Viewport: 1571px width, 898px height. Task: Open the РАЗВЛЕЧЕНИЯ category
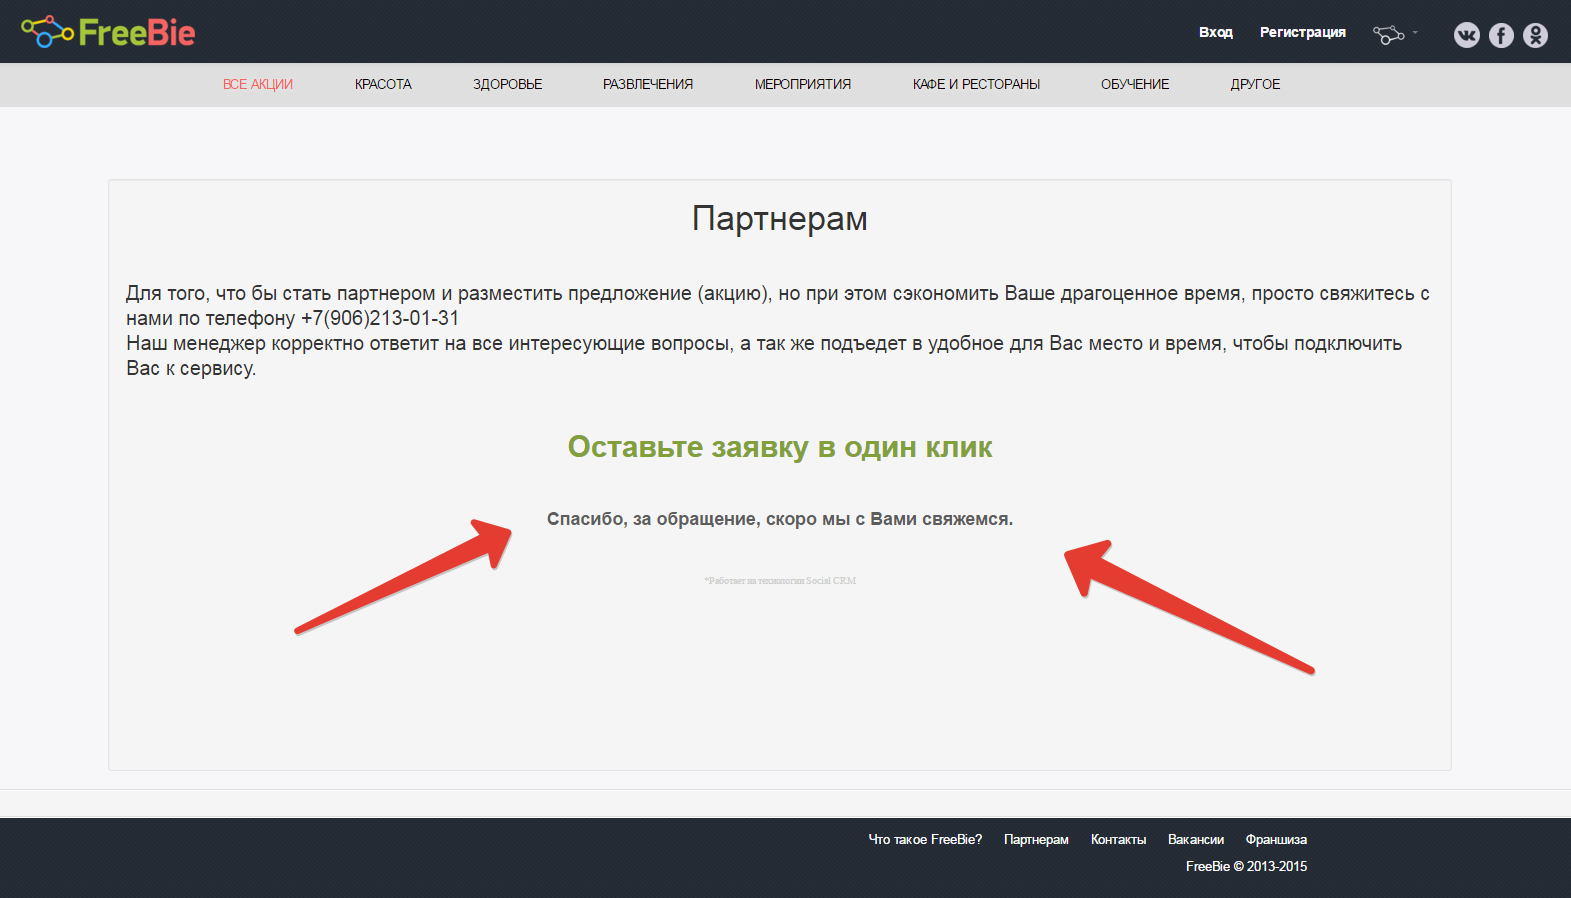click(x=648, y=84)
